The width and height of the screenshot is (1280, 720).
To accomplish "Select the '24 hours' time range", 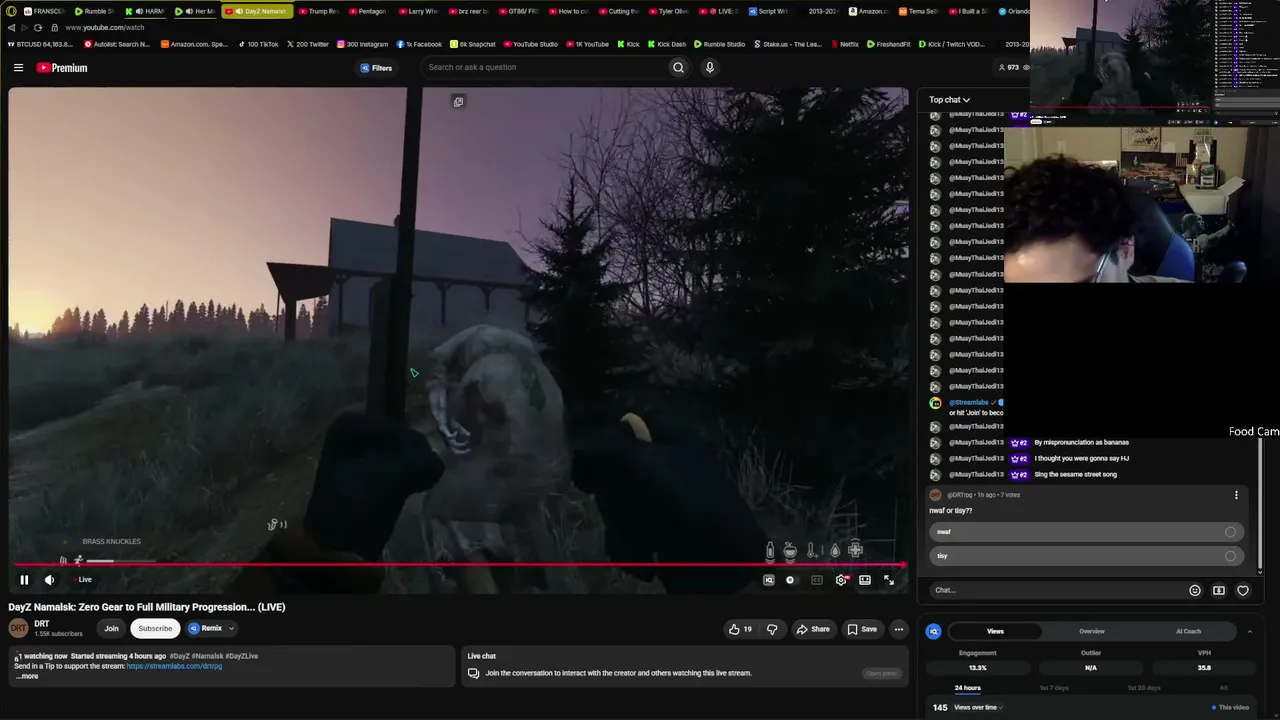I will (x=967, y=688).
